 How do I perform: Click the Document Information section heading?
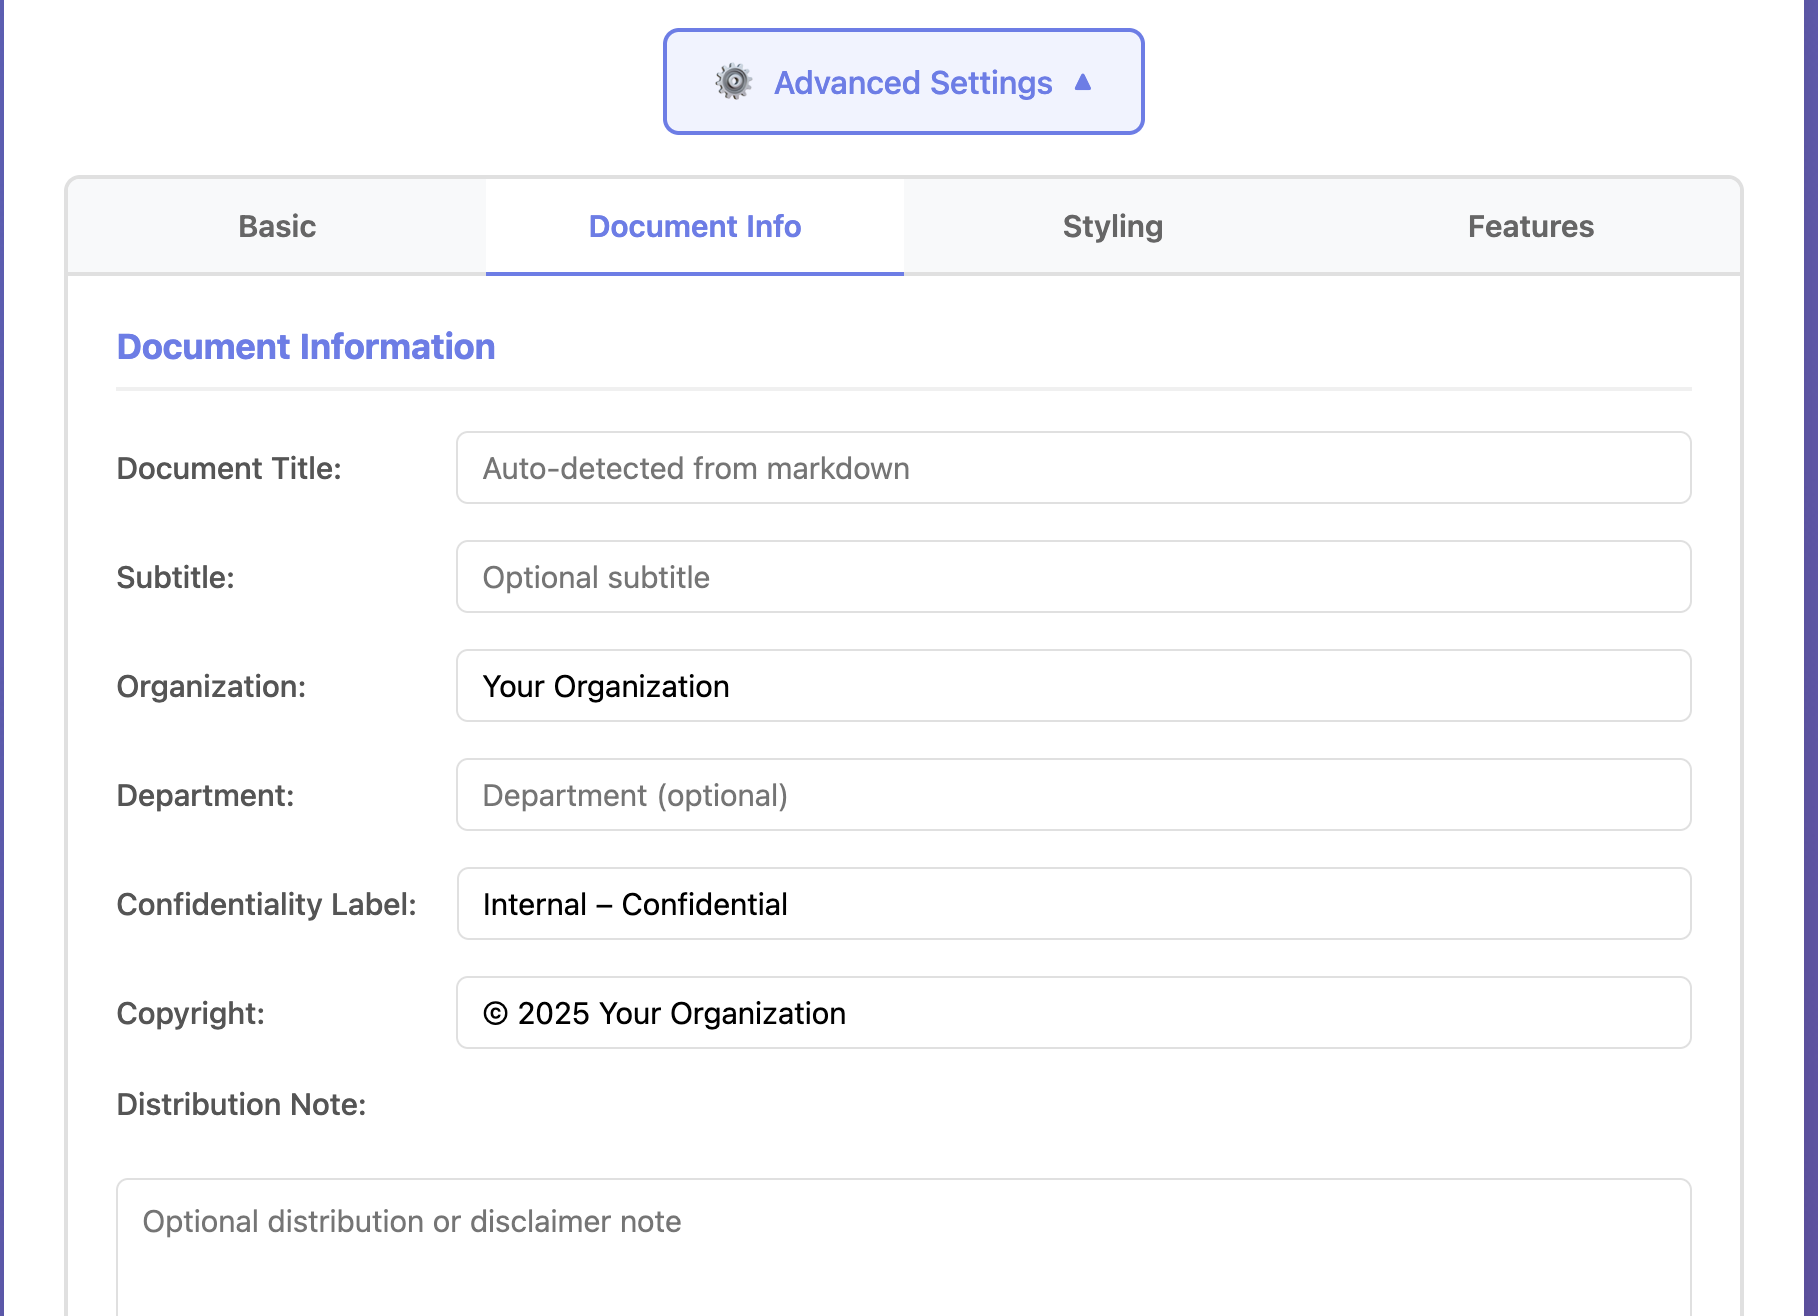click(306, 347)
